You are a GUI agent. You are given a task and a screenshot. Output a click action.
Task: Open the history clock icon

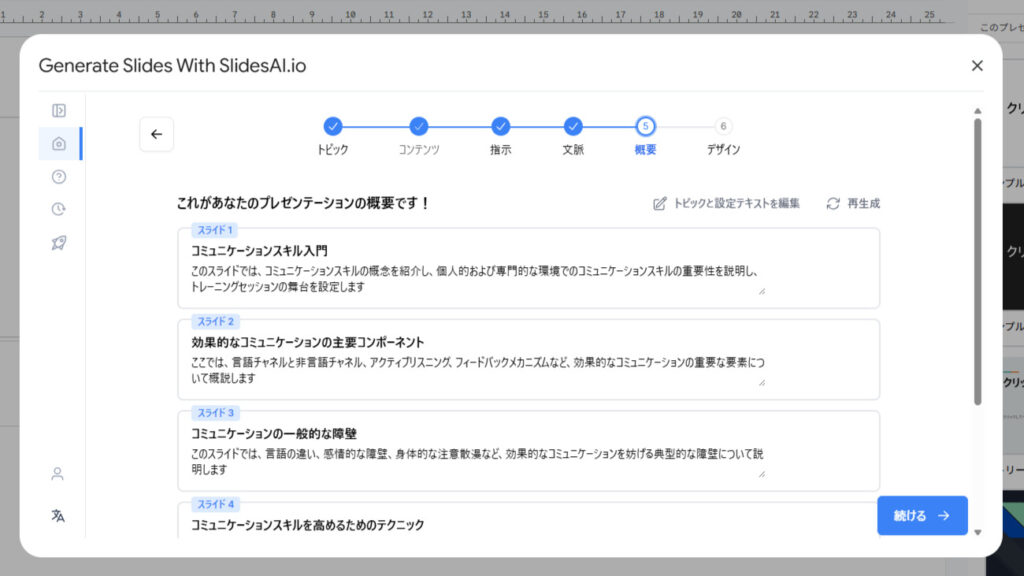coord(59,209)
